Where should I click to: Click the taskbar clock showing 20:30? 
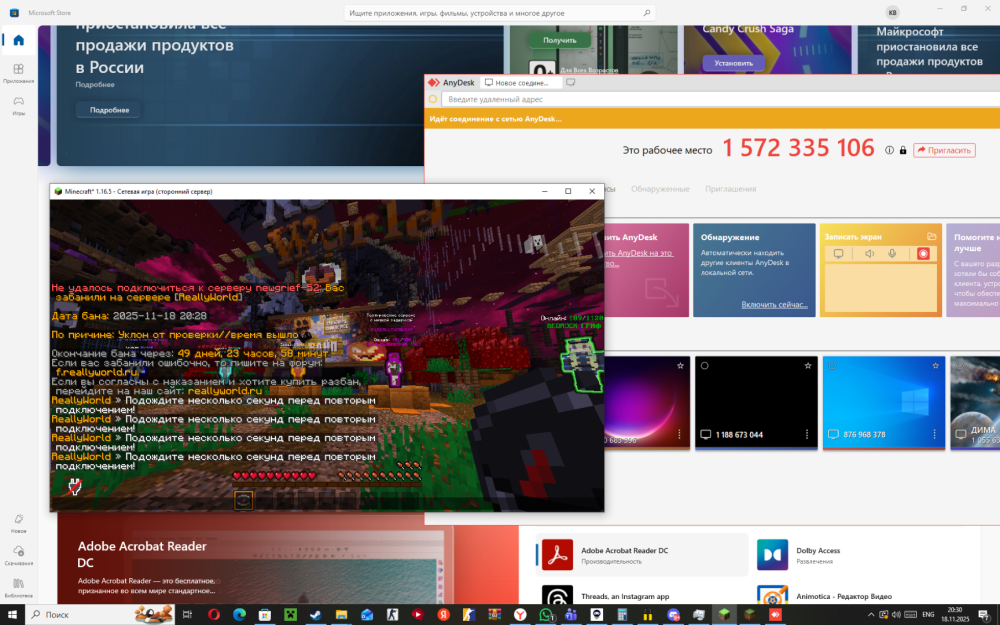tap(955, 615)
